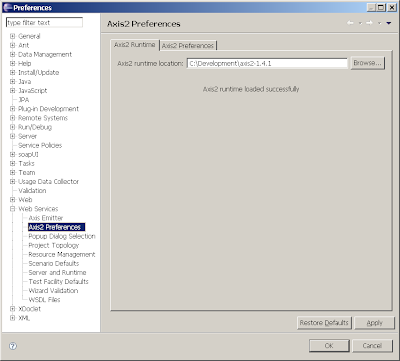Select the XML label in tree
Viewport: 400px width, 361px height.
tap(24, 318)
